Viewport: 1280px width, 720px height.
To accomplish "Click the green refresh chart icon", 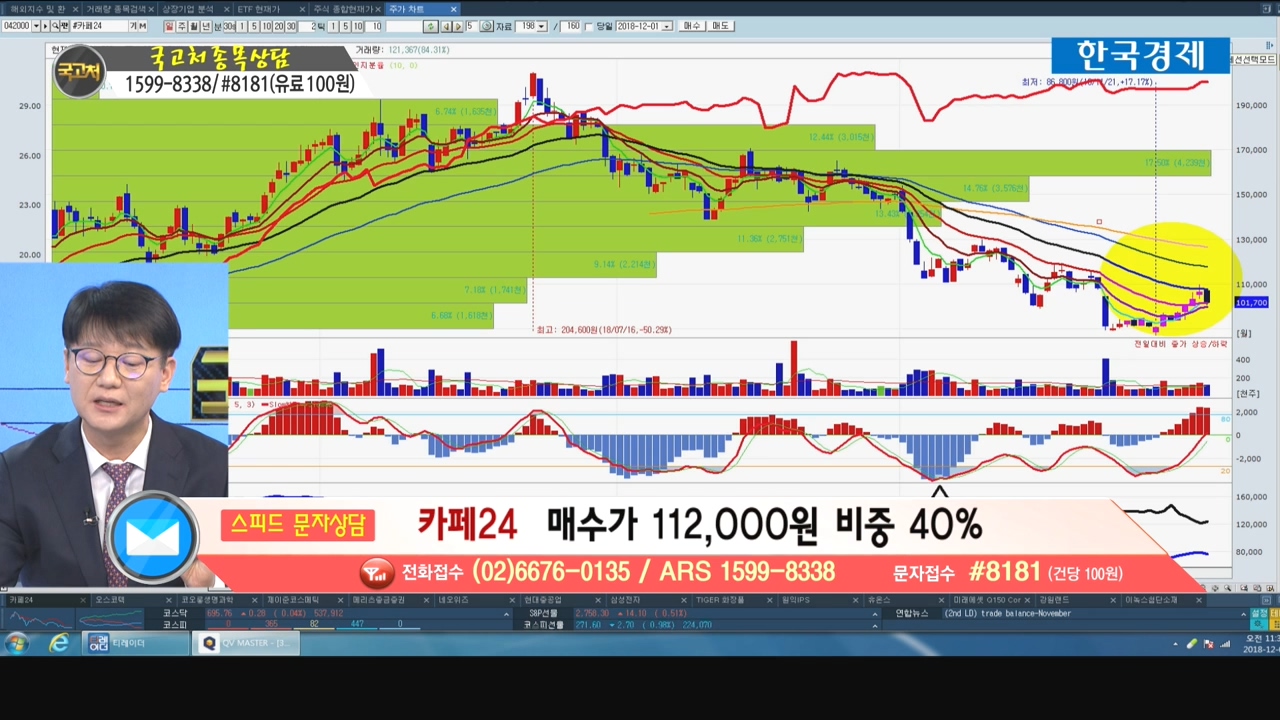I will 430,26.
